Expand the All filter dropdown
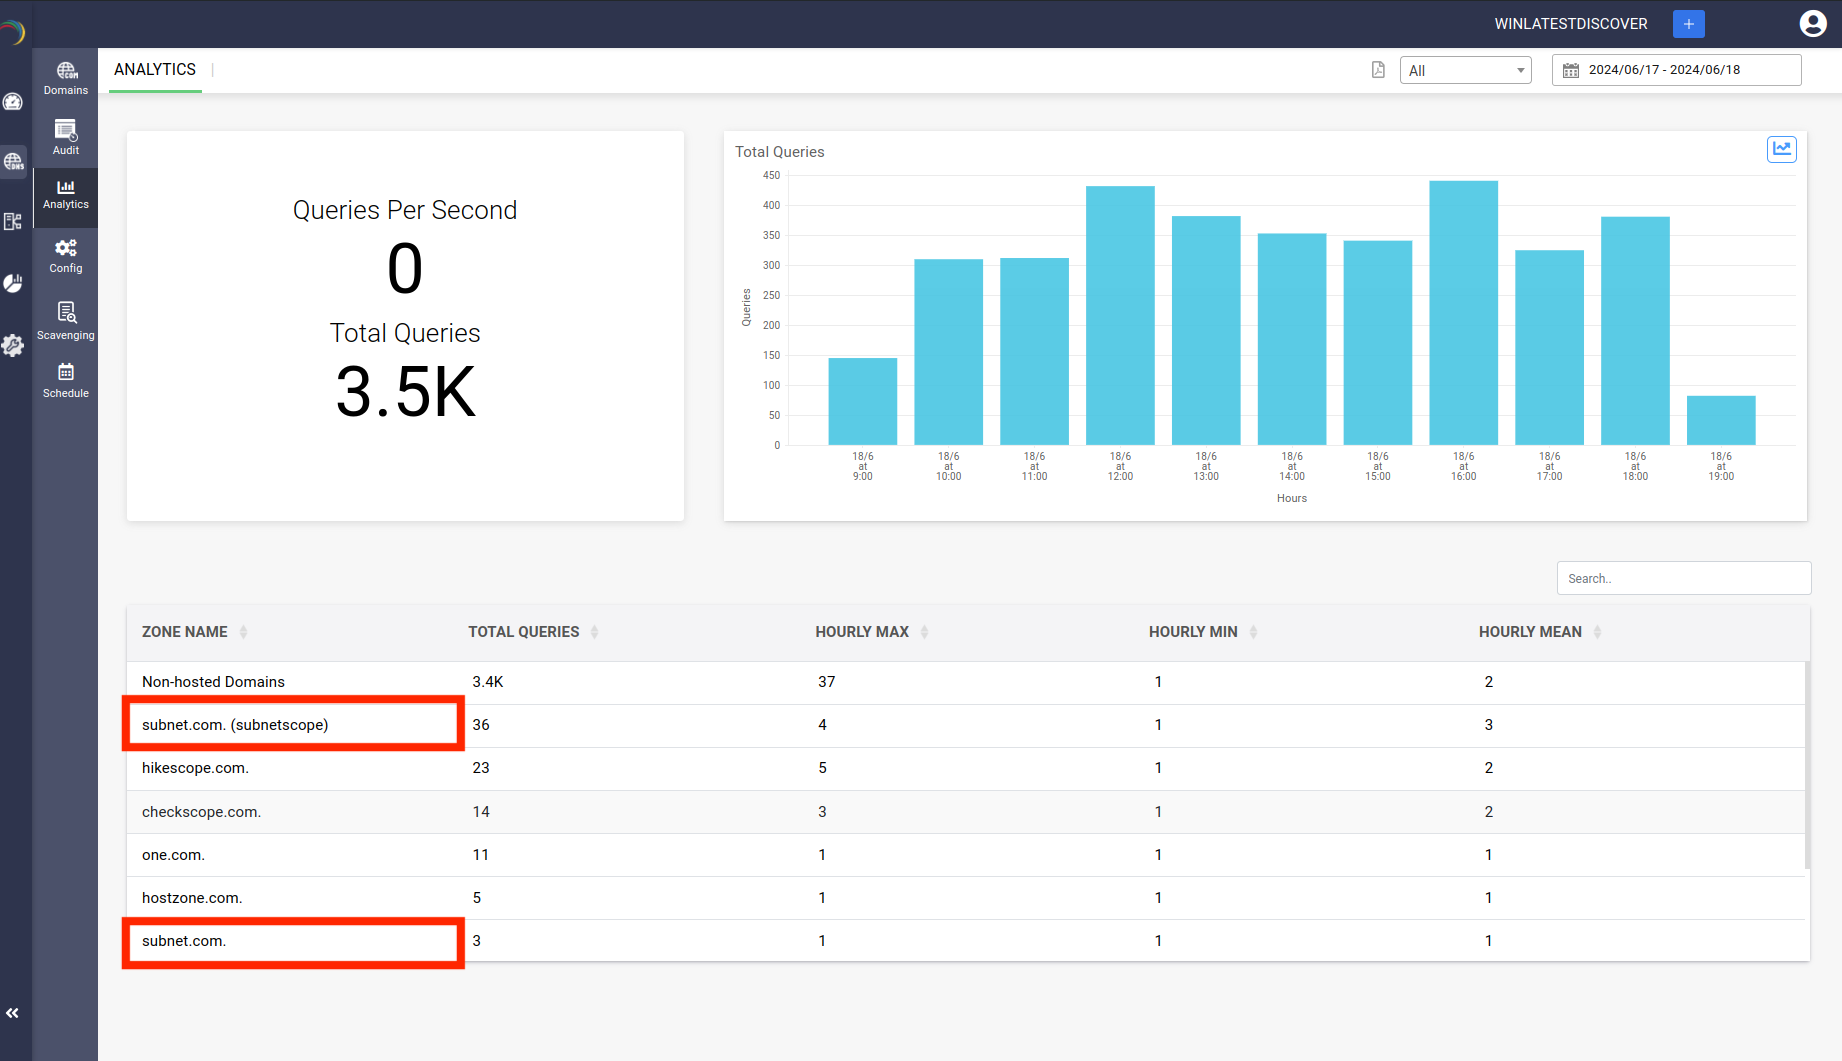Image resolution: width=1842 pixels, height=1061 pixels. (1465, 70)
